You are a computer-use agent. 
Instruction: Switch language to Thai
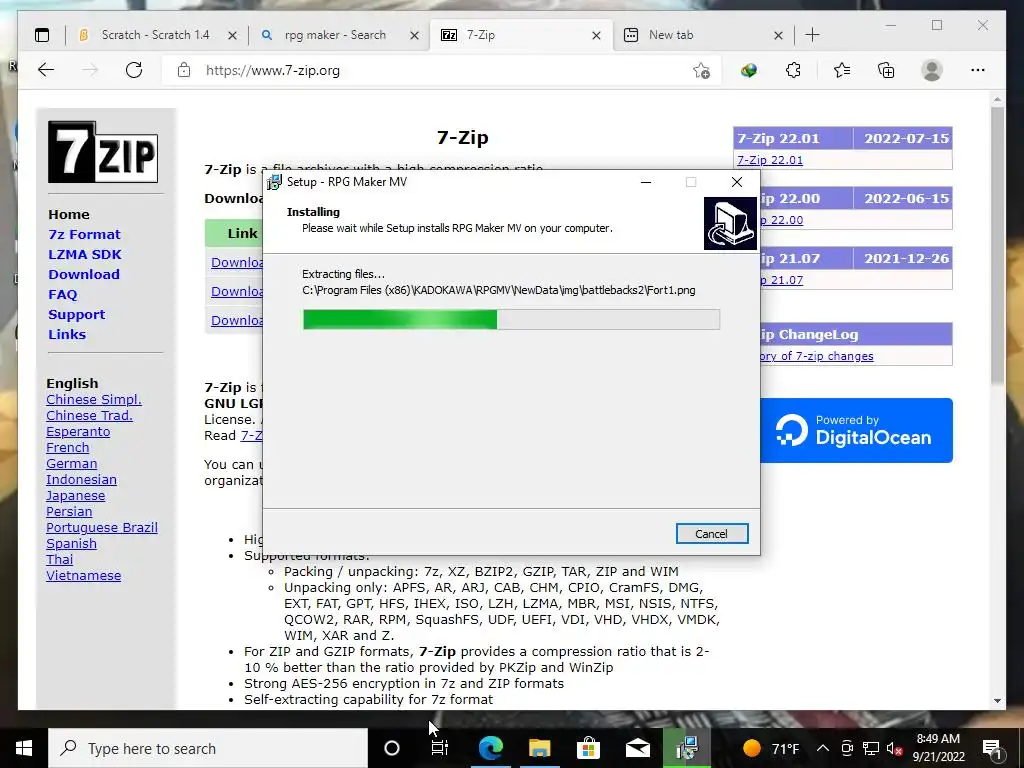coord(59,560)
